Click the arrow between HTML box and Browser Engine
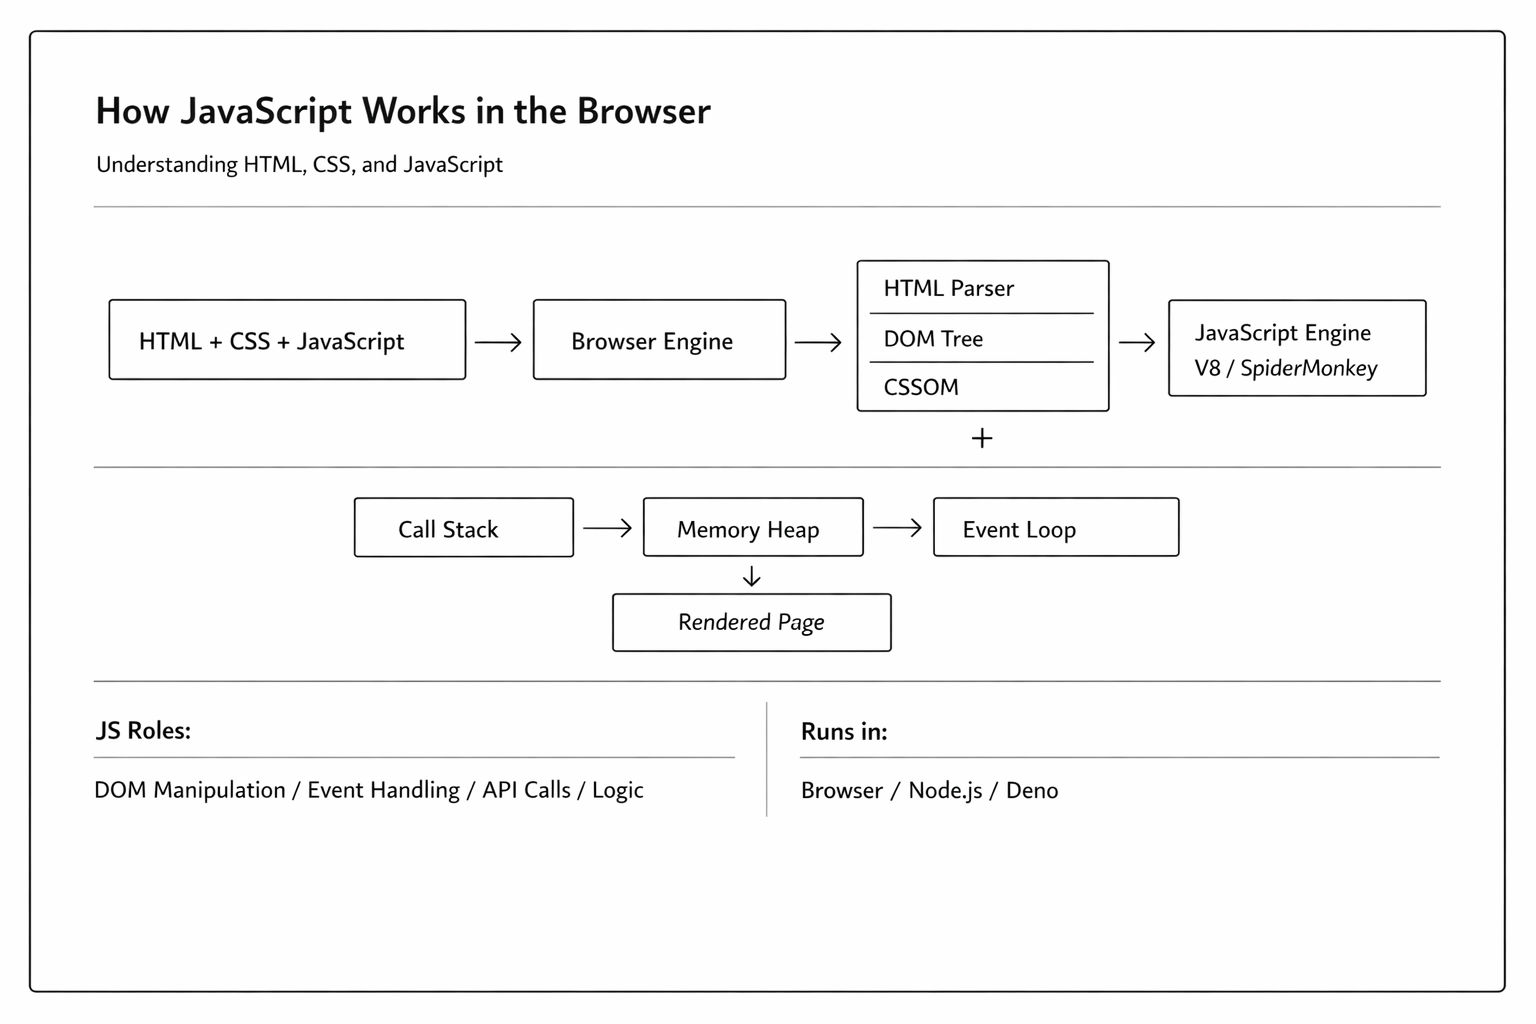This screenshot has width=1536, height=1024. 498,342
